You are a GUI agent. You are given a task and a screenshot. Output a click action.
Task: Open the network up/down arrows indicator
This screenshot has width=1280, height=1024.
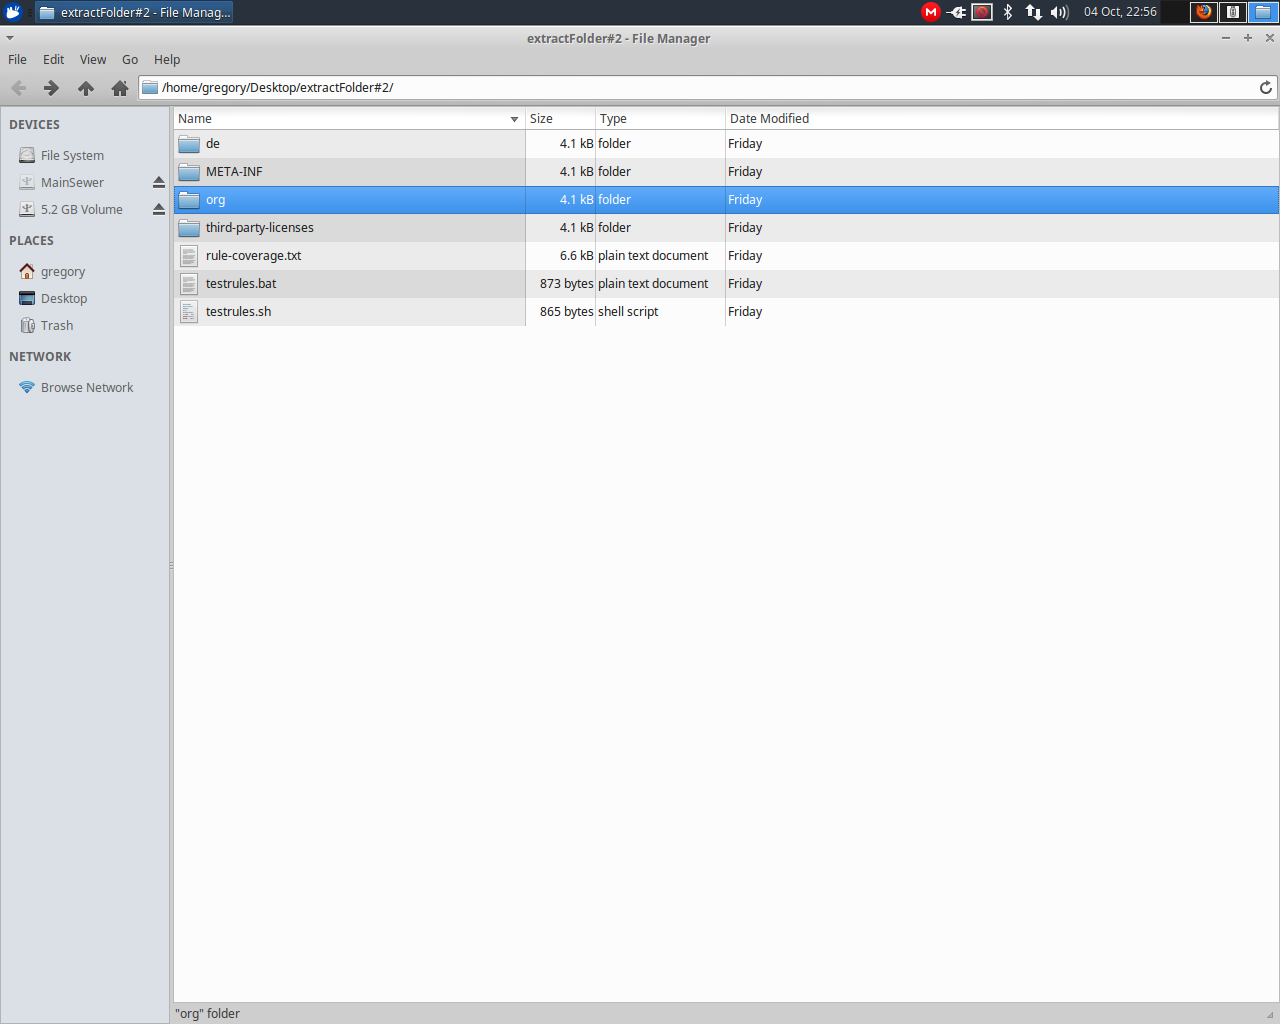(1034, 12)
